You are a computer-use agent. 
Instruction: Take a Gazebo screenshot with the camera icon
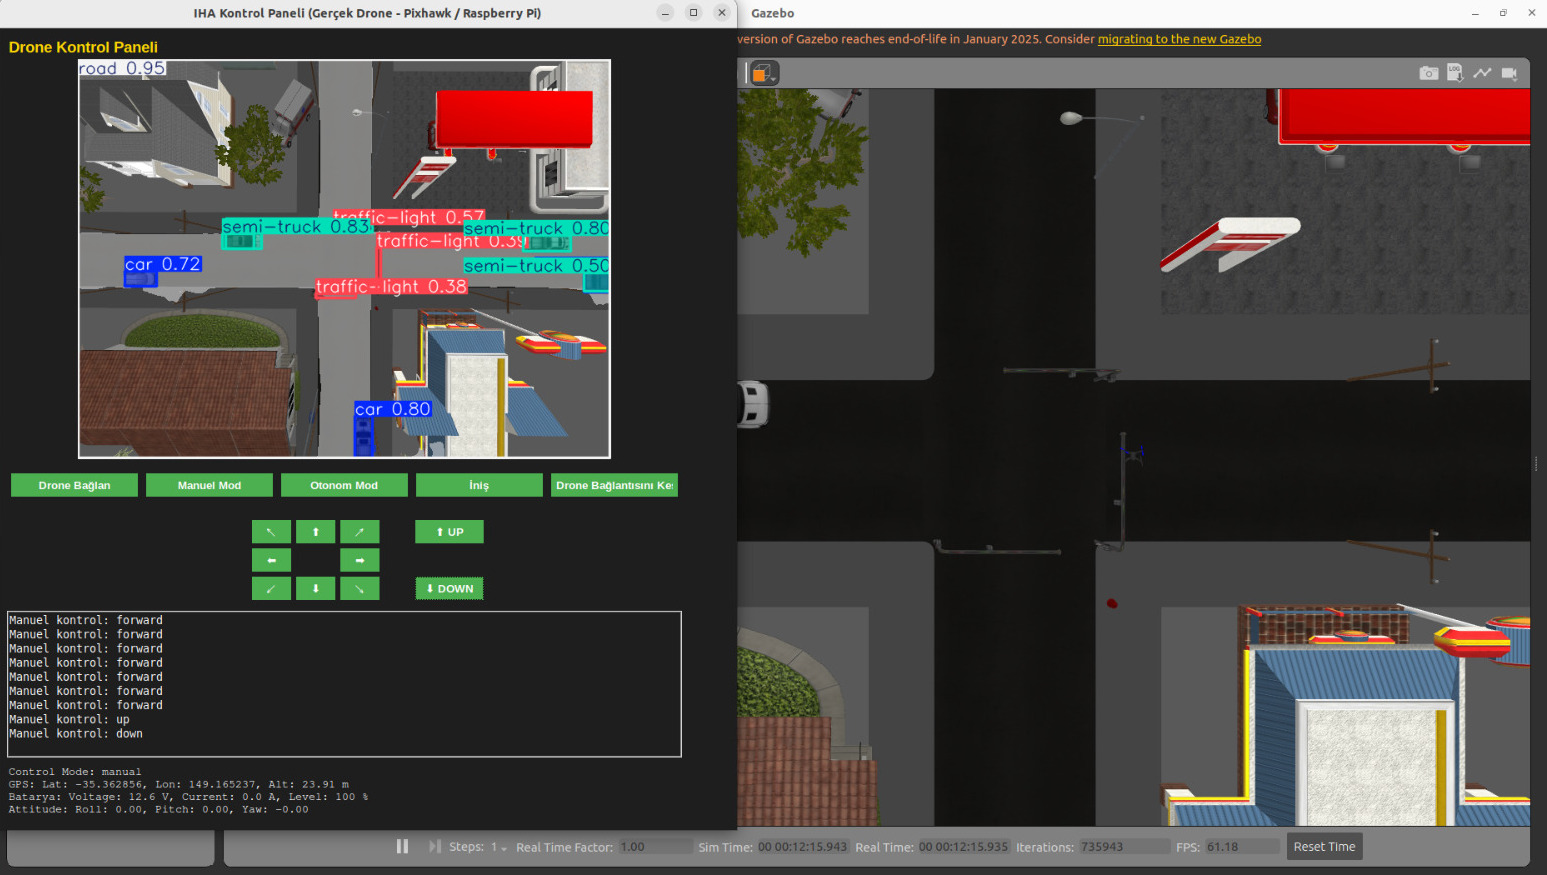coord(1428,73)
